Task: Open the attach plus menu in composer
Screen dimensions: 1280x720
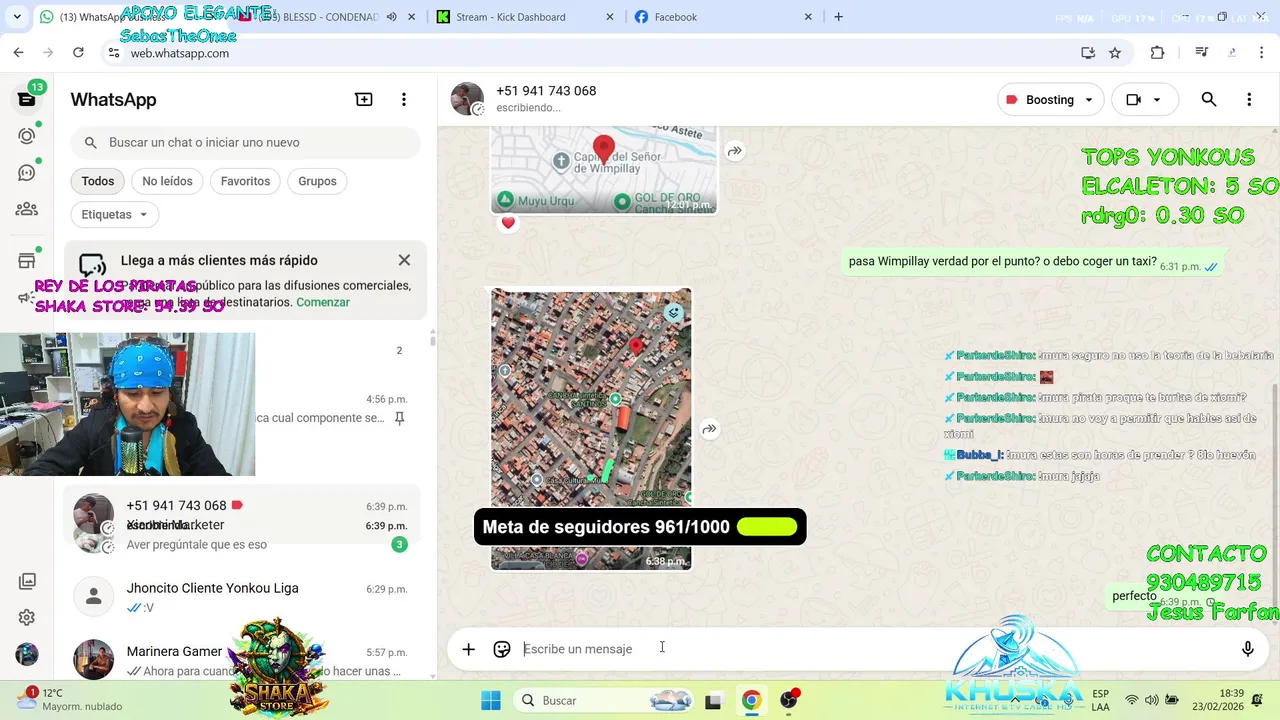Action: point(468,649)
